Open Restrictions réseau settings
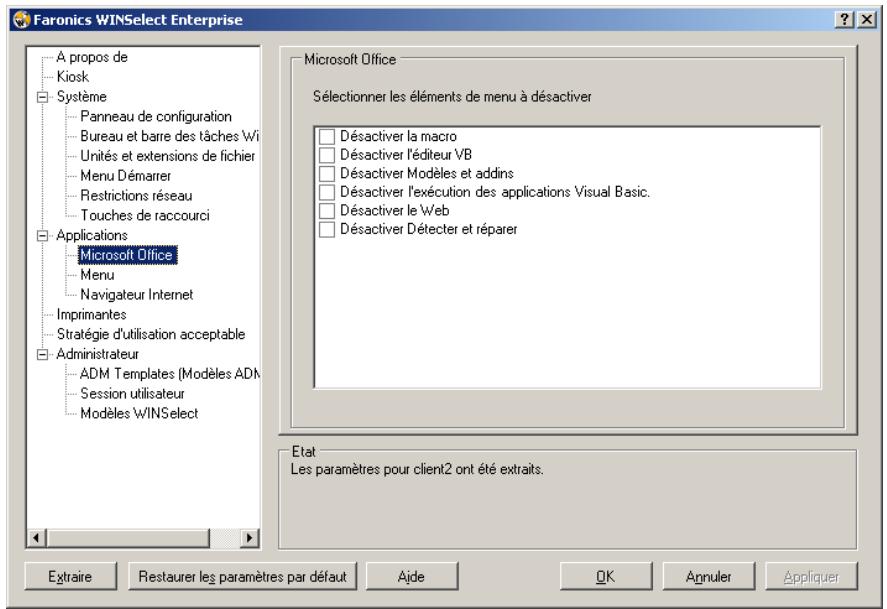Screen dimensions: 887x609 [136, 196]
